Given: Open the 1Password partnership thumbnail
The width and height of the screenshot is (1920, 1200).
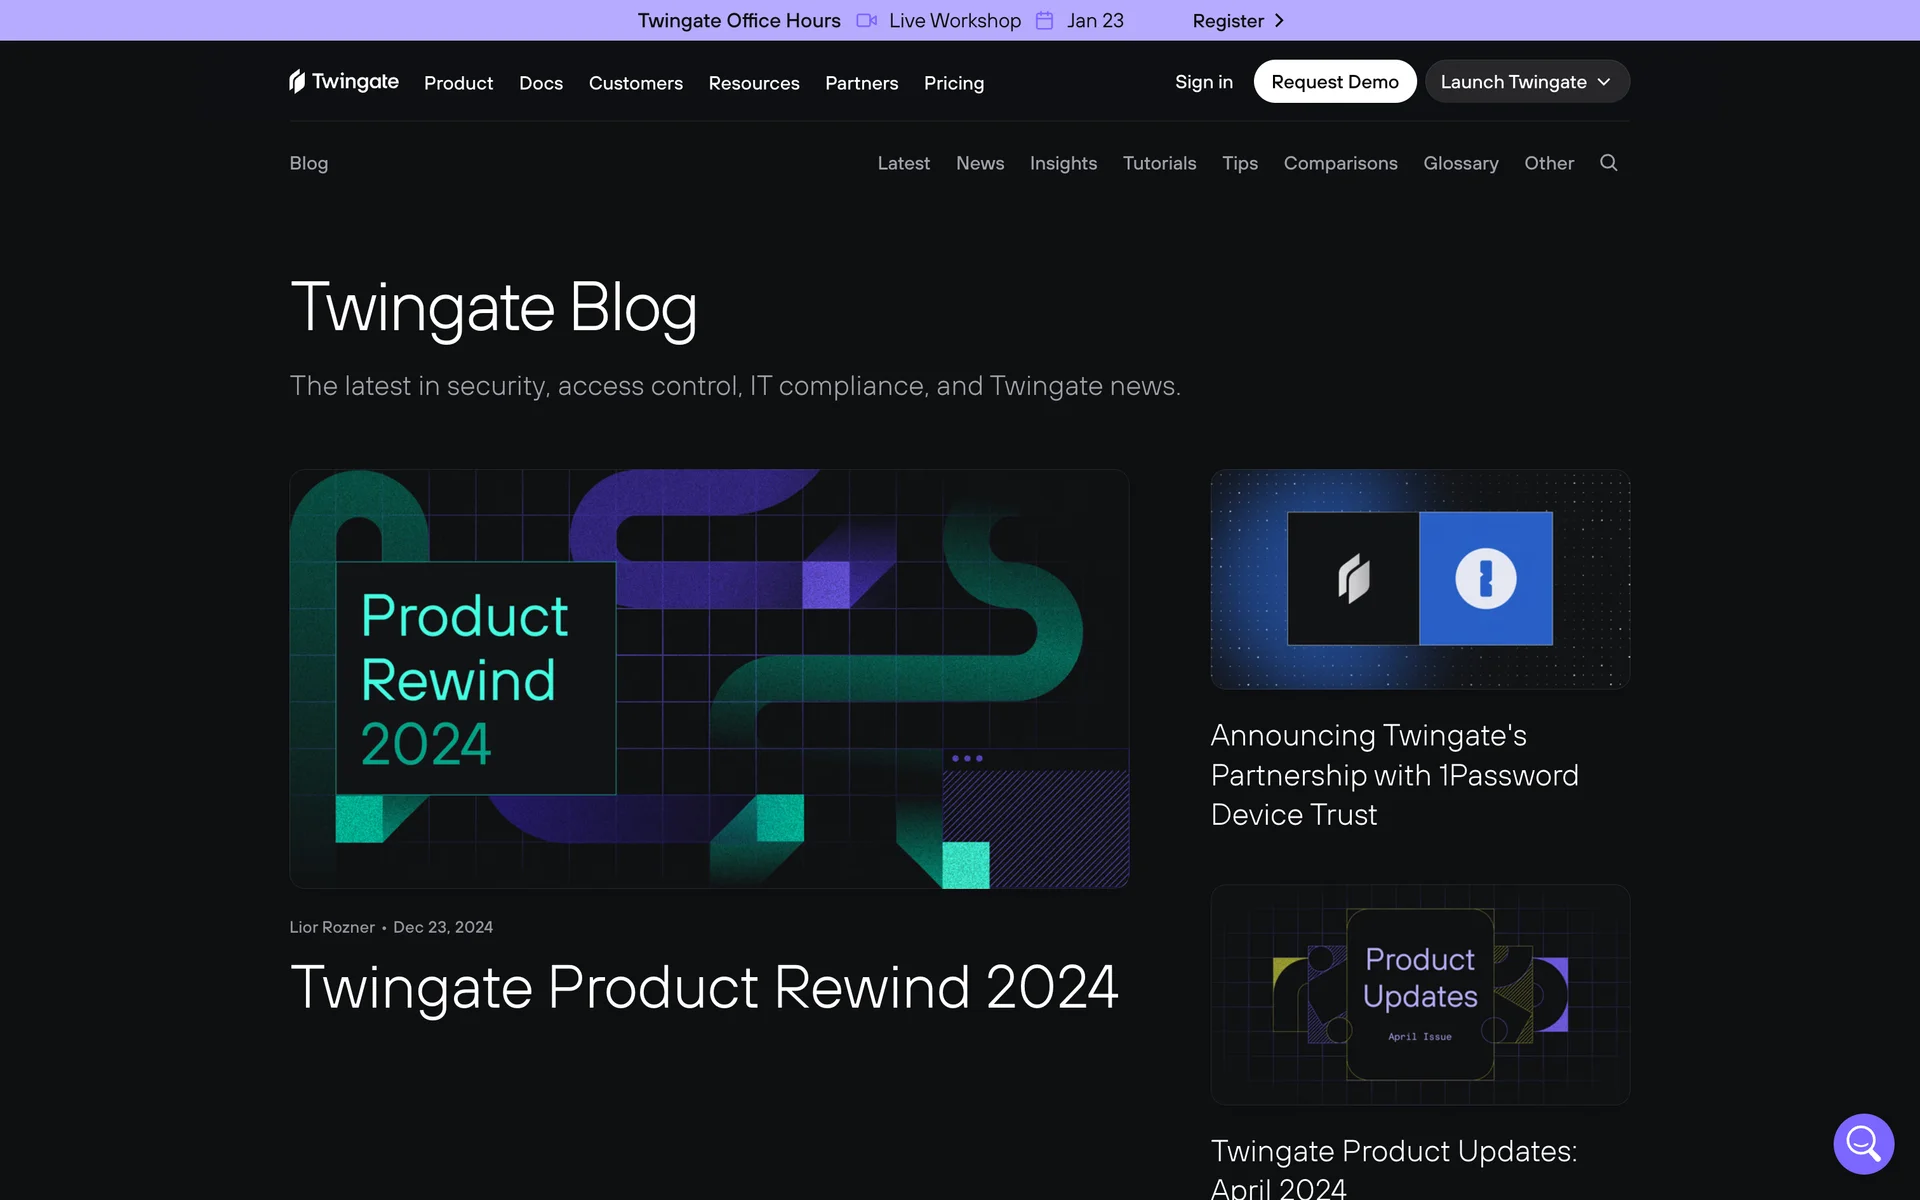Looking at the screenshot, I should [x=1420, y=579].
